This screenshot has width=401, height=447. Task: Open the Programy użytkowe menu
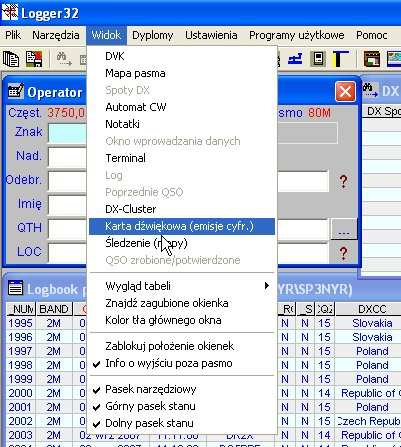pos(297,35)
